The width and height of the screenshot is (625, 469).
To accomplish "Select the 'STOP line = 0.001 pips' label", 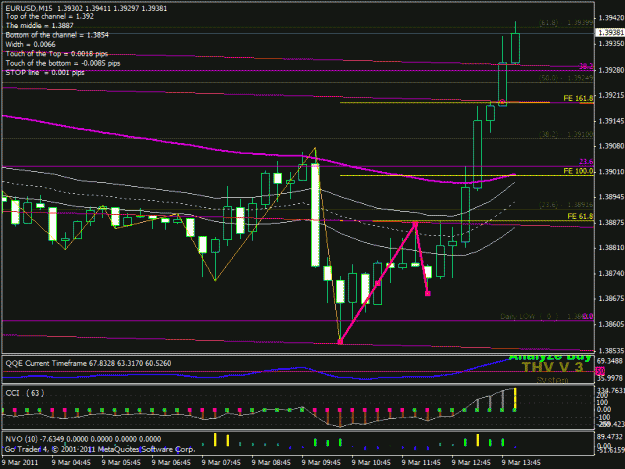I will pos(45,73).
